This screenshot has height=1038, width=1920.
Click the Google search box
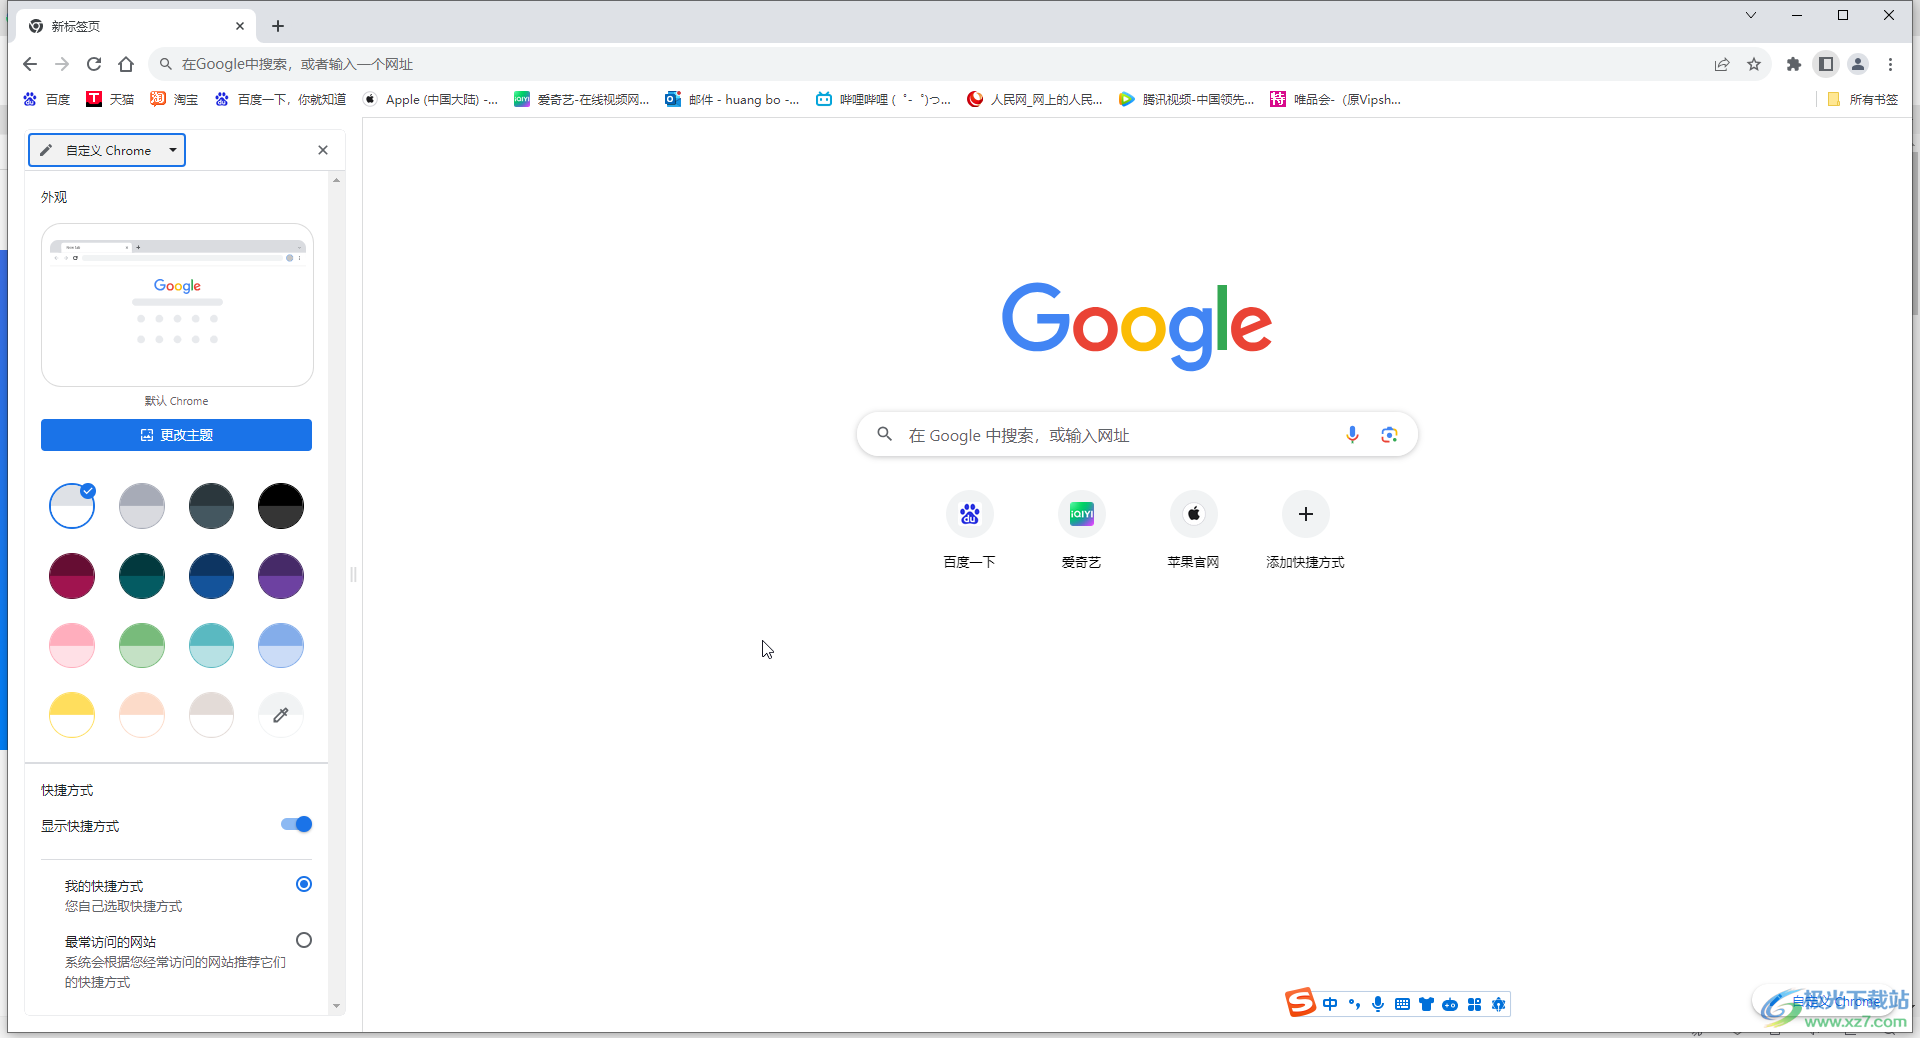[x=1137, y=435]
